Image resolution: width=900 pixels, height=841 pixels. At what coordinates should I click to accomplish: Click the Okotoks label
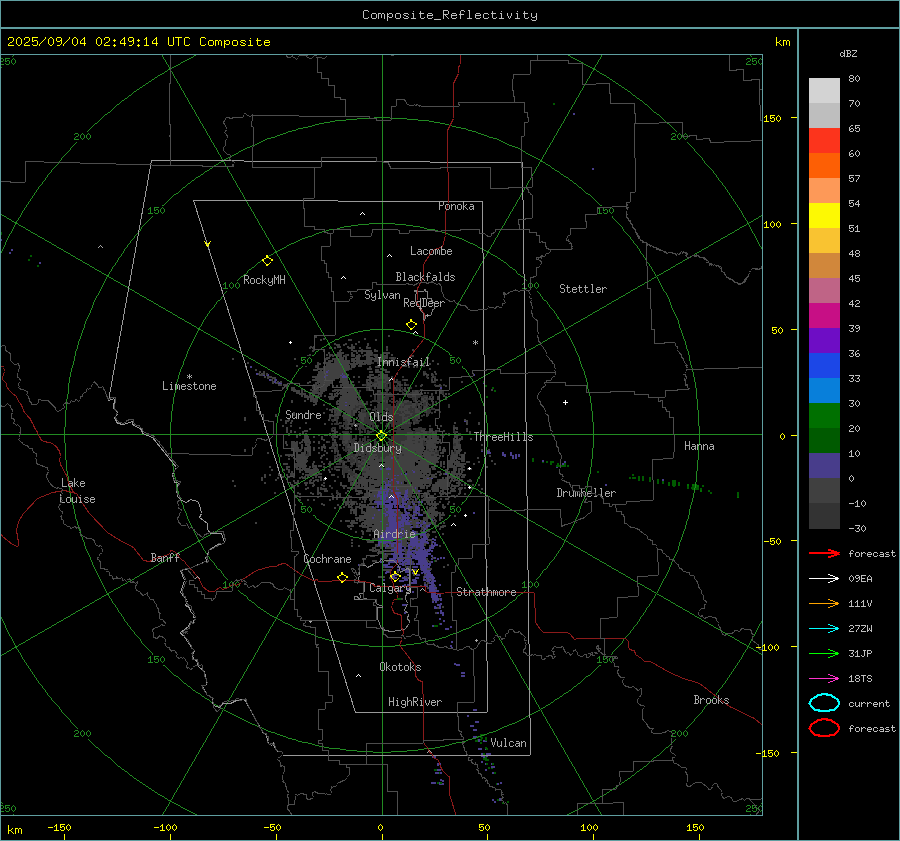click(400, 667)
